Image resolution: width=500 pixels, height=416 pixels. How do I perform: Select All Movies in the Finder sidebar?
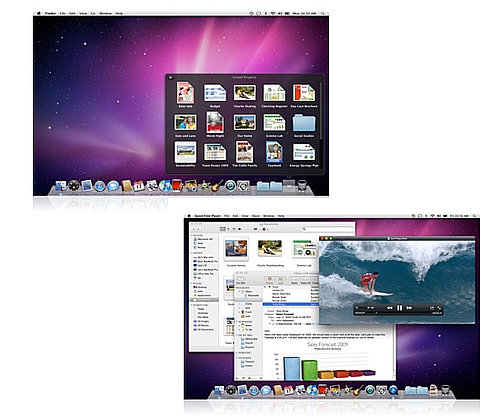click(203, 325)
